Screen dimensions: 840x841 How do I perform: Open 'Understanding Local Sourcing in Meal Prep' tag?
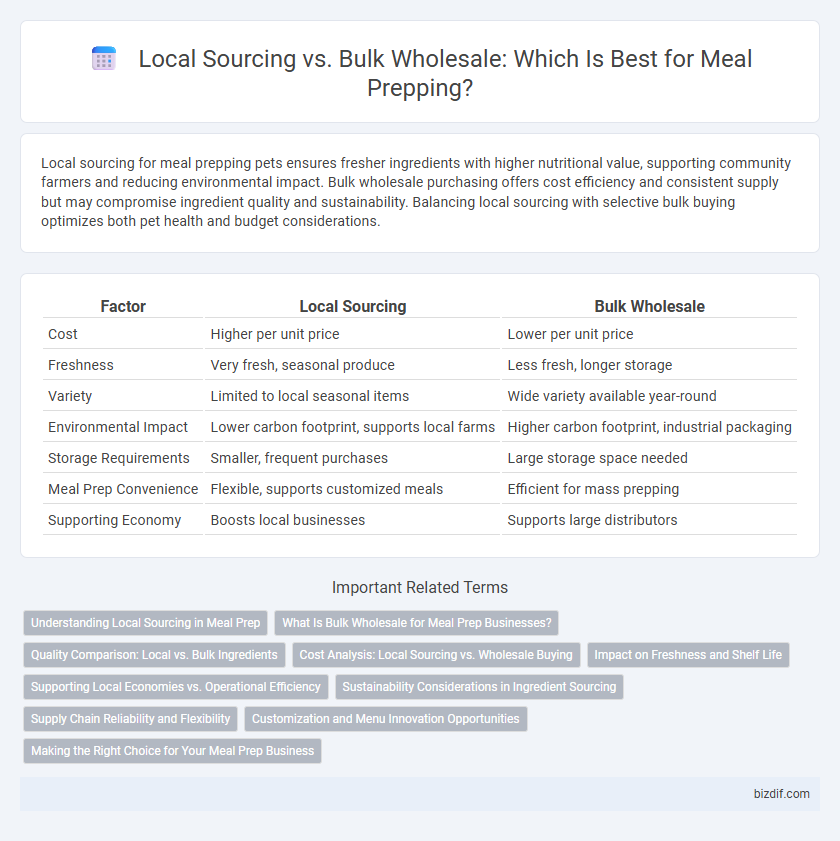coord(145,623)
